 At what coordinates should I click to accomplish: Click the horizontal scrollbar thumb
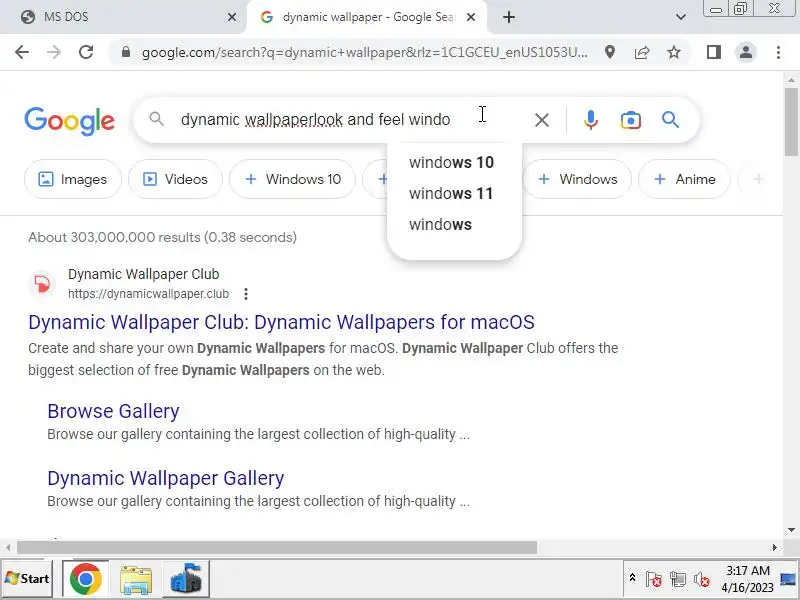(x=277, y=547)
